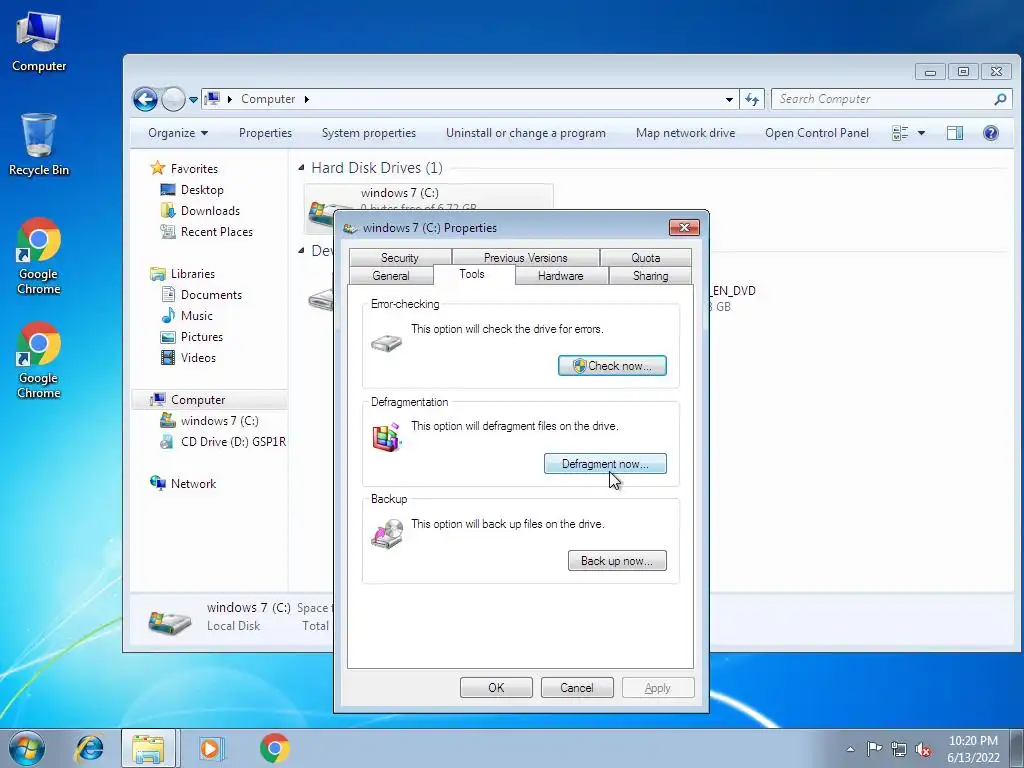
Task: Select Documents library
Action: point(201,295)
